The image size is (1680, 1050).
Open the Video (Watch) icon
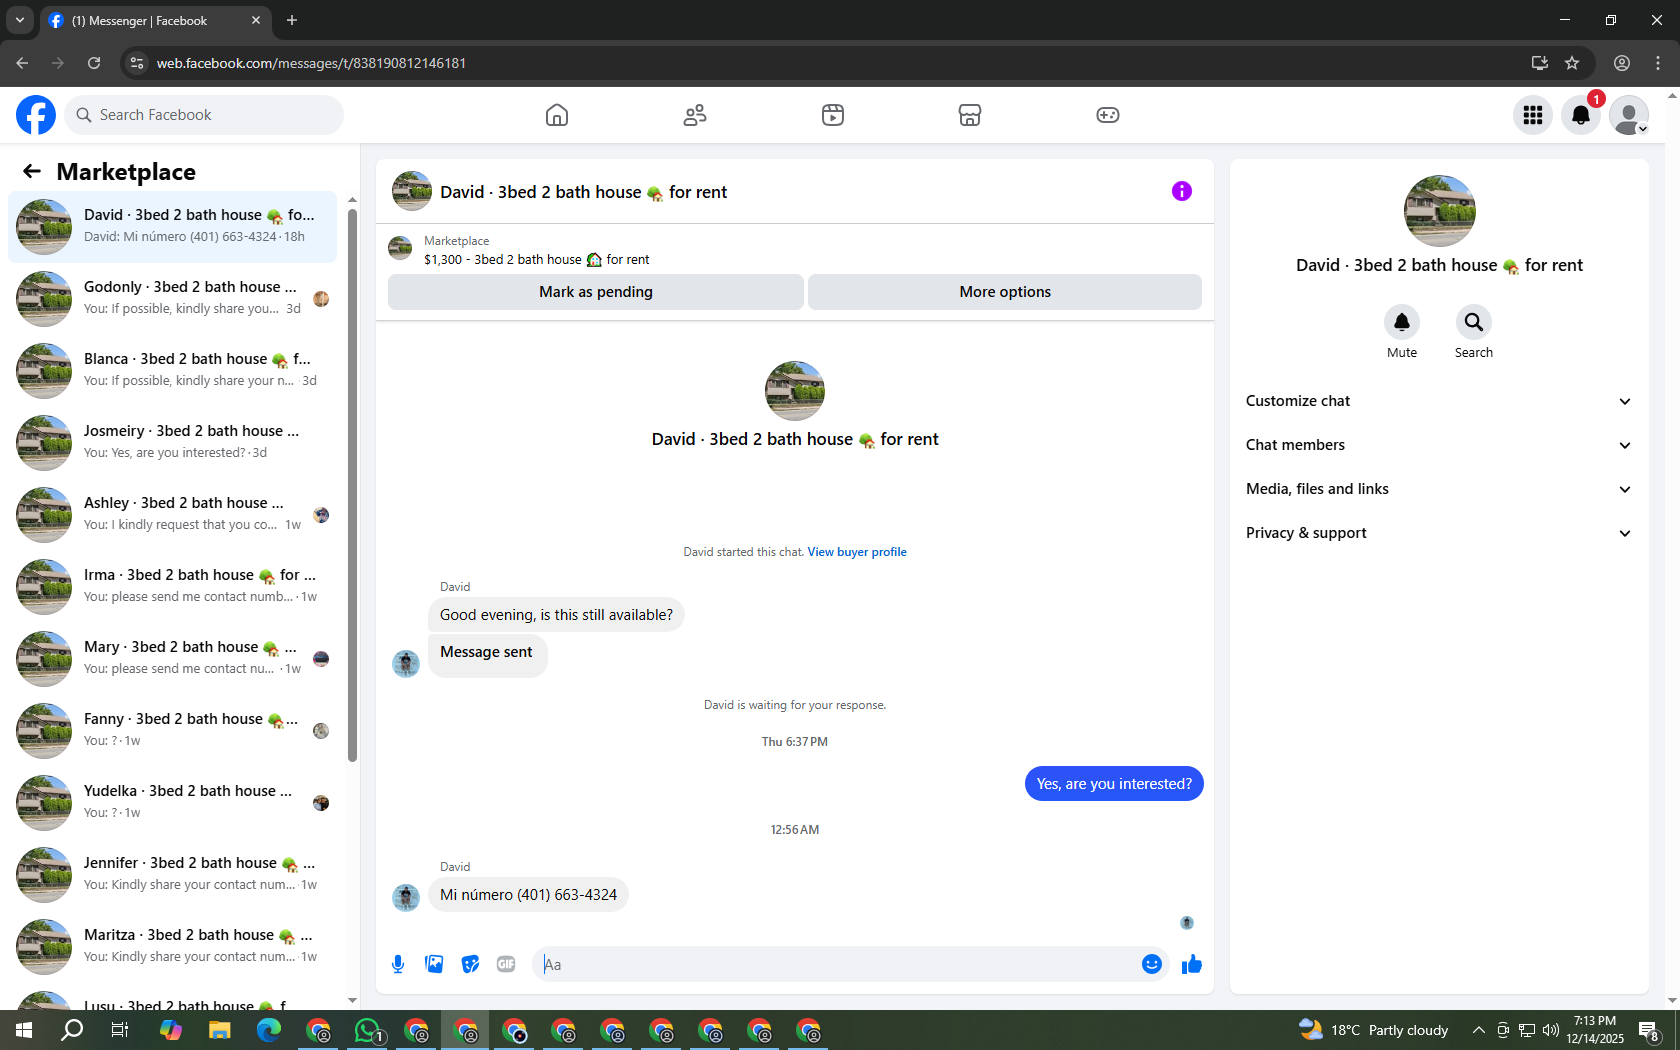[833, 115]
